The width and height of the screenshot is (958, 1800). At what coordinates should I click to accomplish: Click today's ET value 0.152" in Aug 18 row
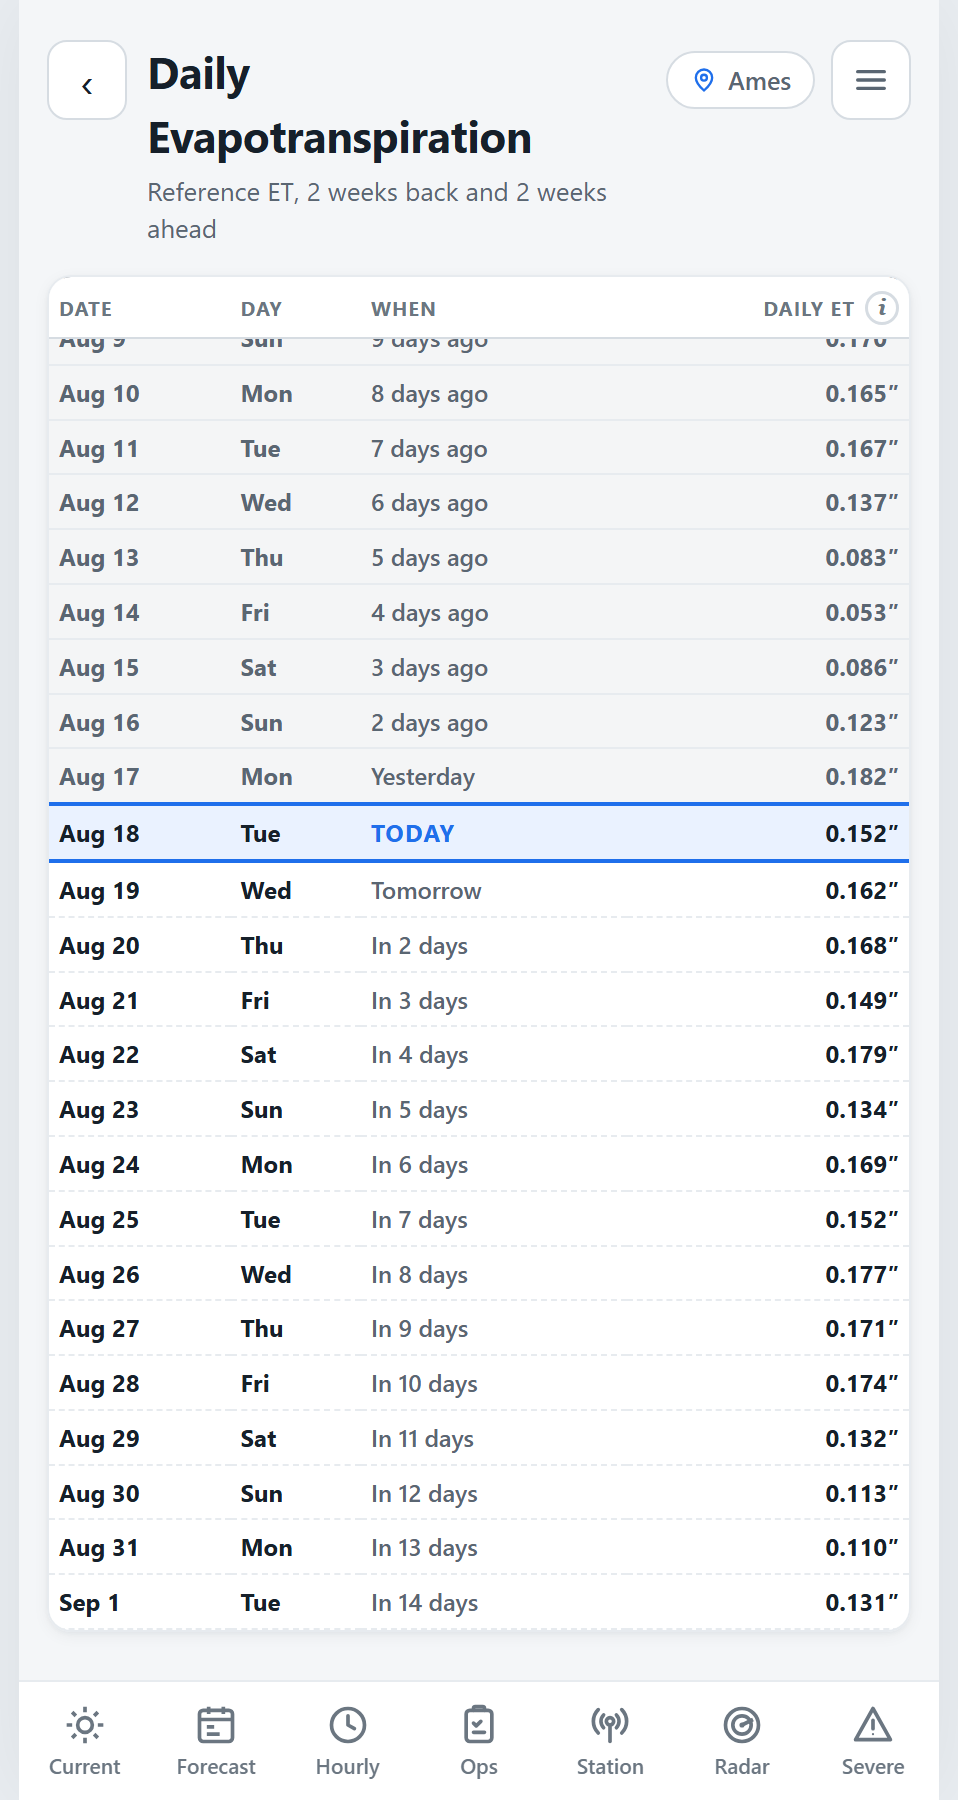[x=861, y=834]
